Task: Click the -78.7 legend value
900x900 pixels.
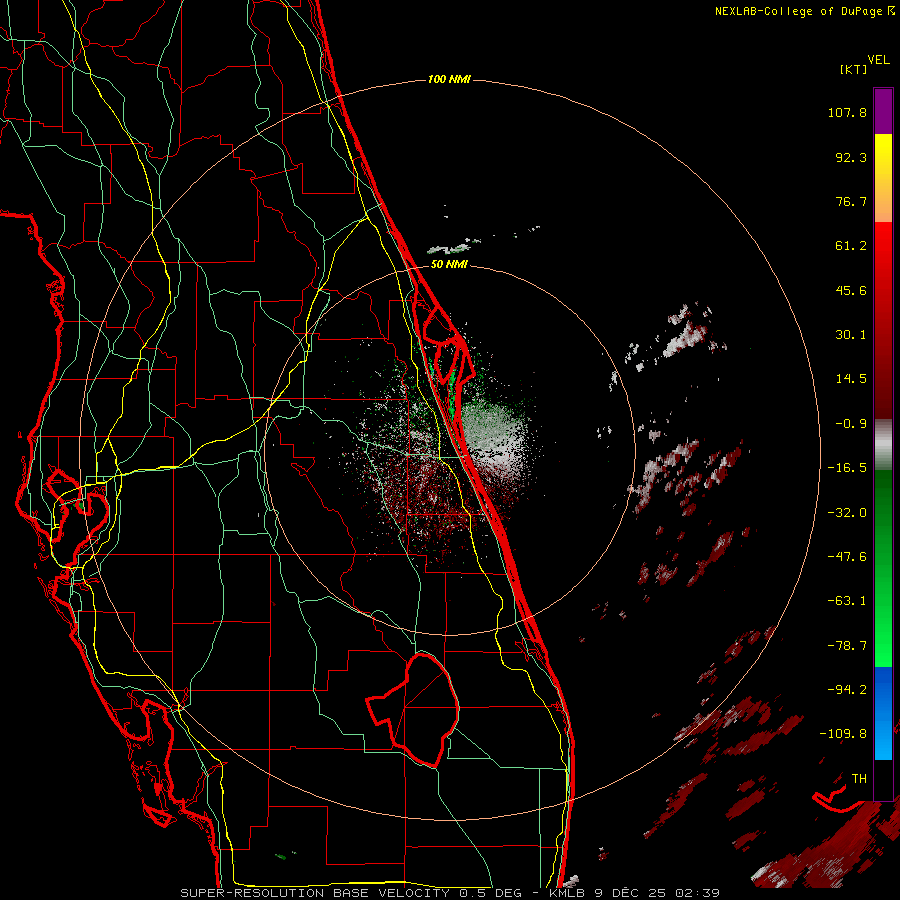Action: pos(847,646)
